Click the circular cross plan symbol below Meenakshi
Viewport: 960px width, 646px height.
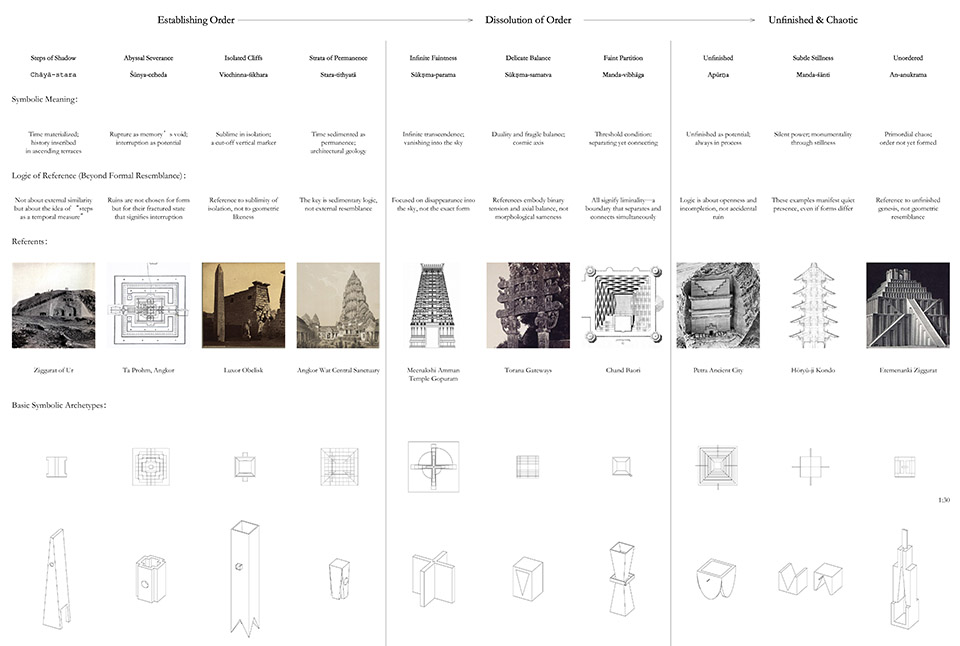pyautogui.click(x=433, y=466)
